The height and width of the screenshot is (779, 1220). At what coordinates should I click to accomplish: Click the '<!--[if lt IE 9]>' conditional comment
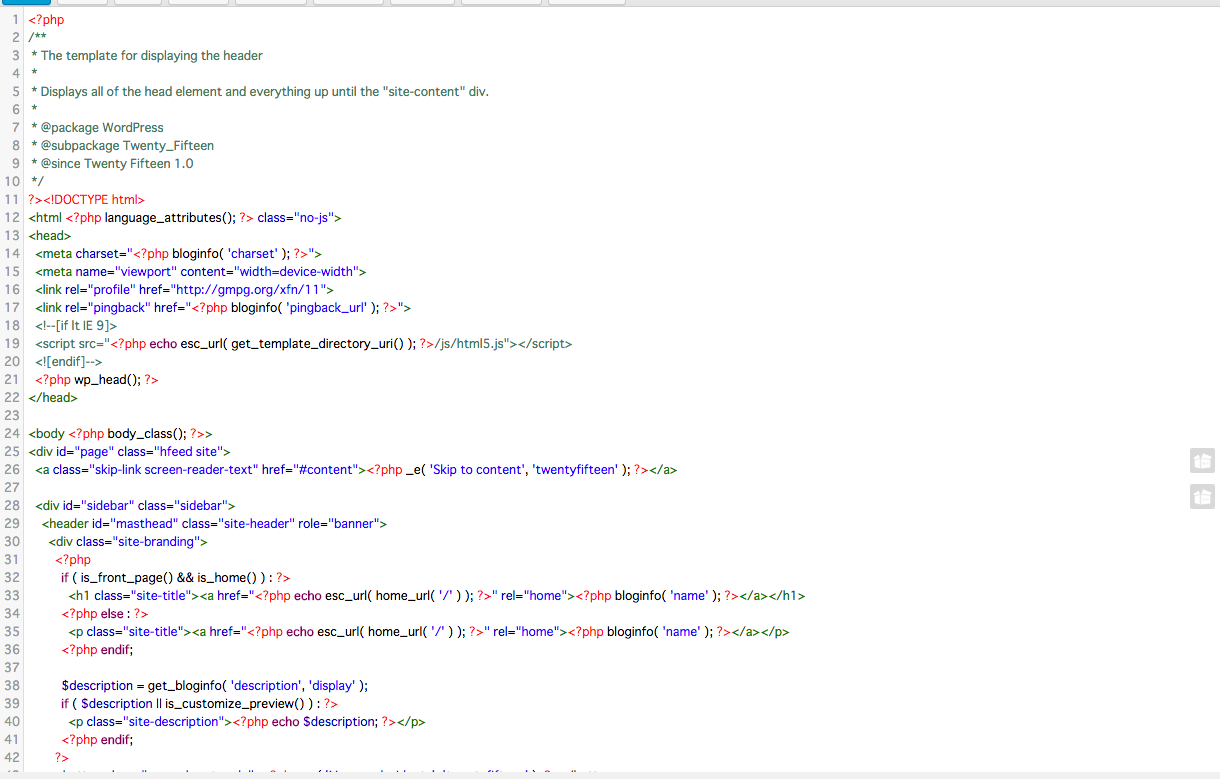coord(76,326)
